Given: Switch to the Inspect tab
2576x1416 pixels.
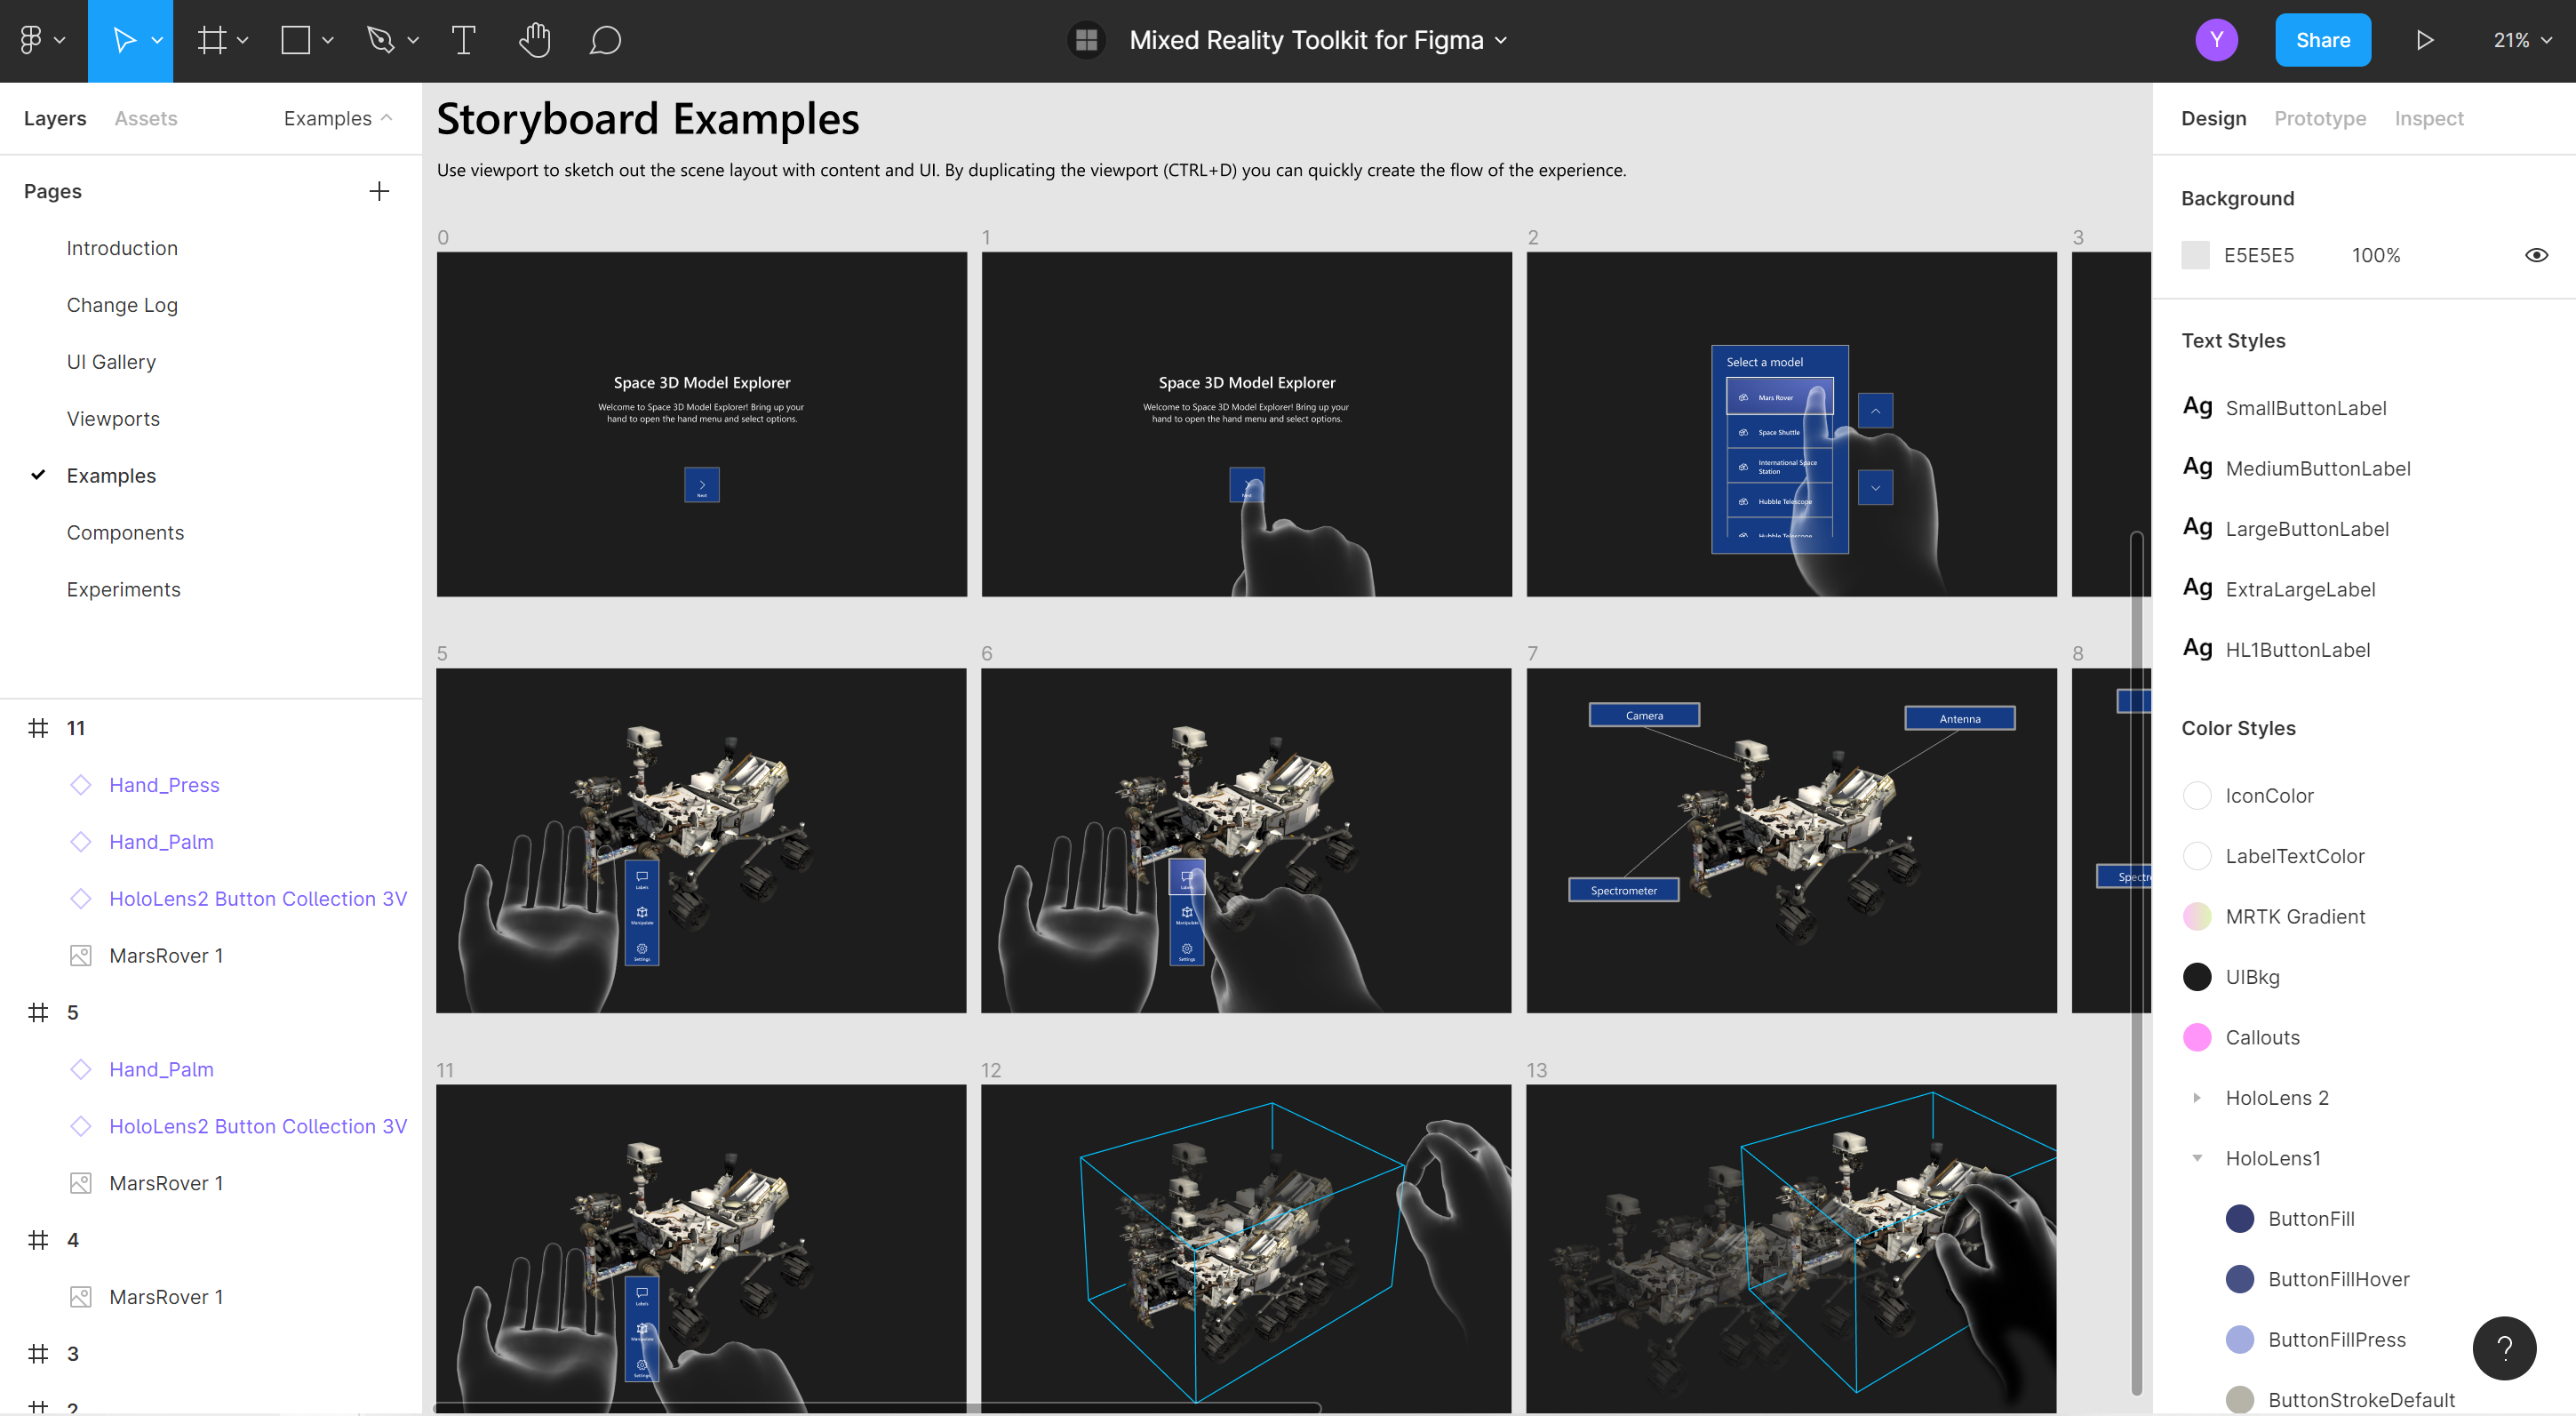Looking at the screenshot, I should [x=2428, y=116].
